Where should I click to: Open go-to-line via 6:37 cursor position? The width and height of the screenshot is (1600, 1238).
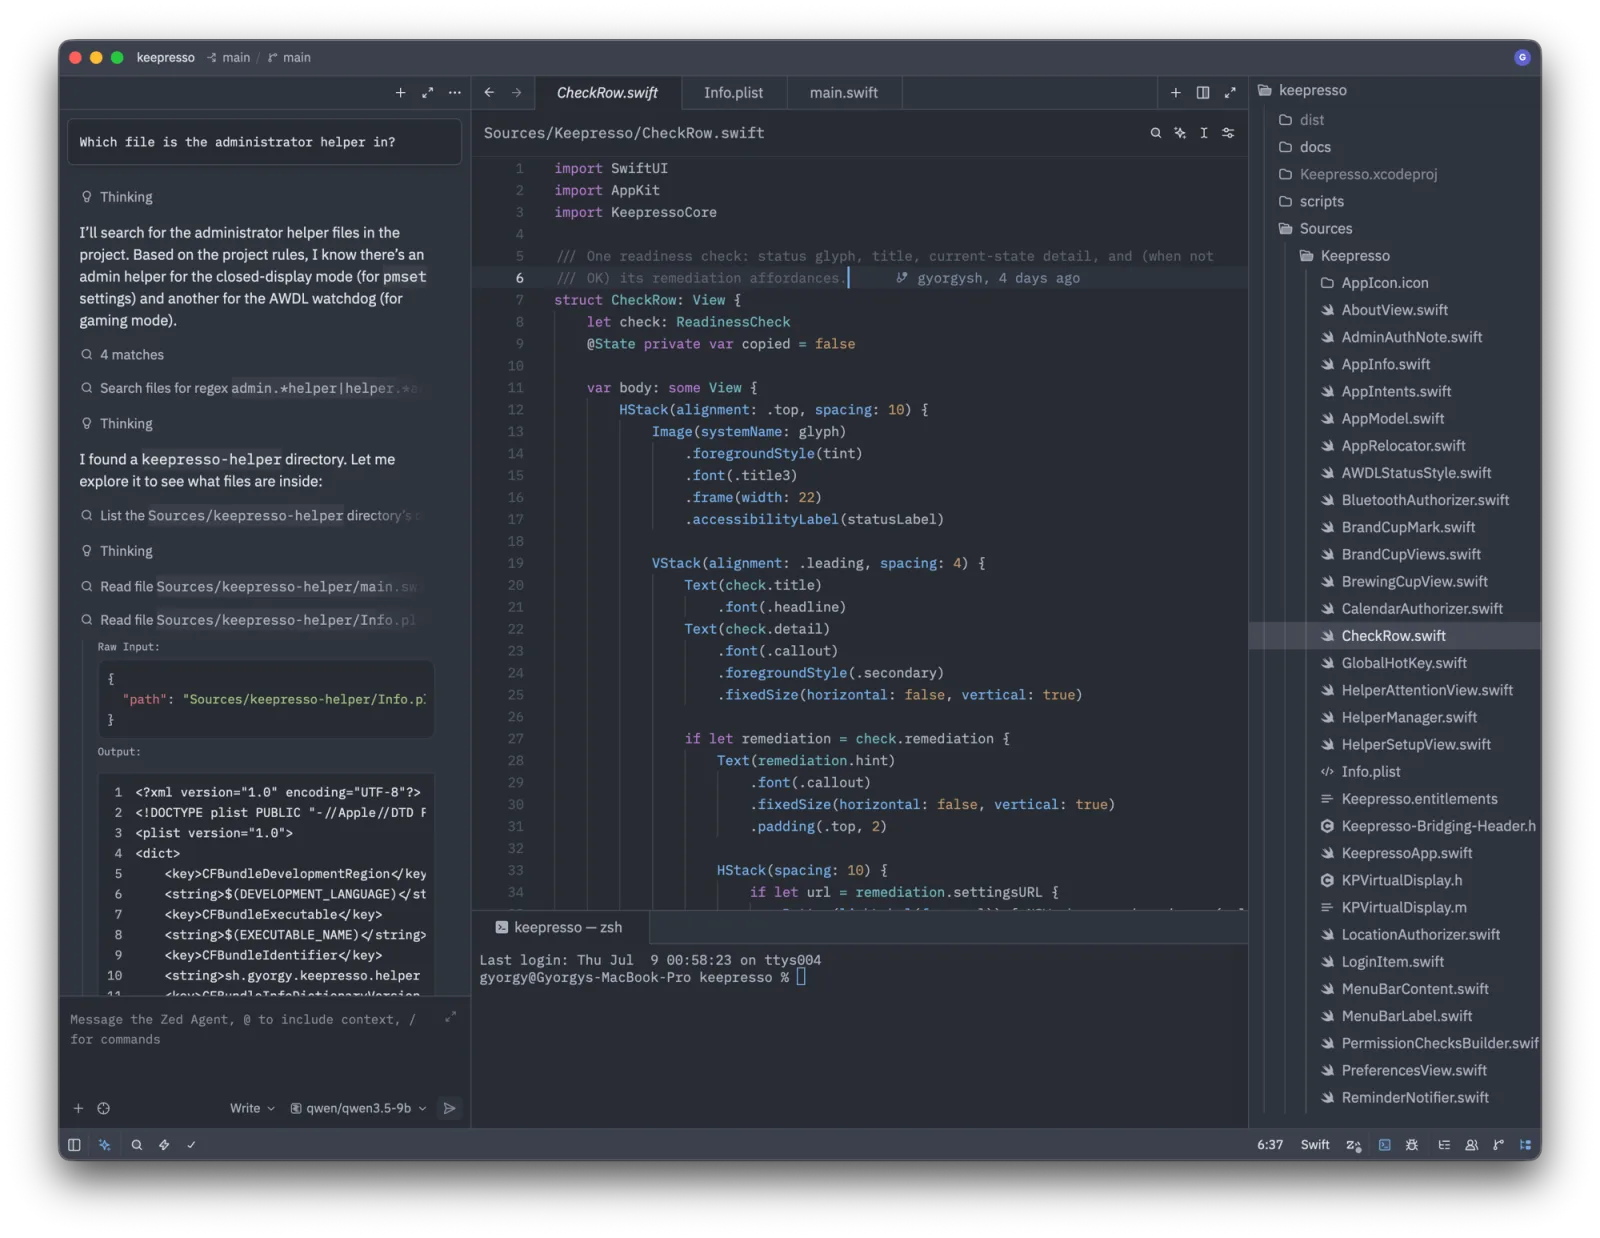coord(1270,1145)
